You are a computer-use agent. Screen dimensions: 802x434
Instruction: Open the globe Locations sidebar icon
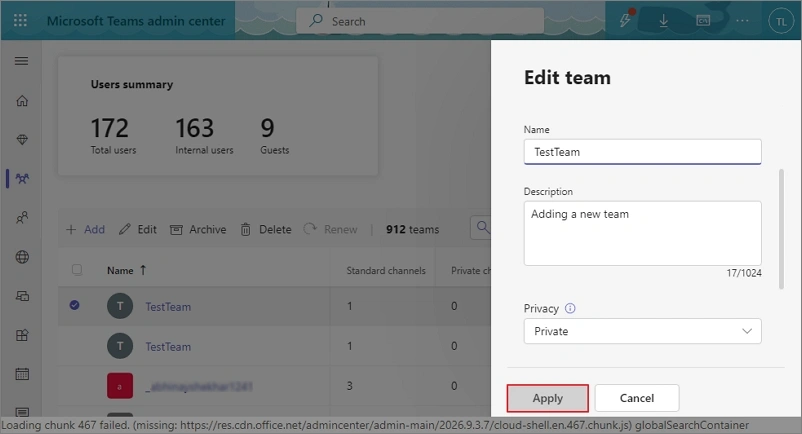(x=22, y=257)
